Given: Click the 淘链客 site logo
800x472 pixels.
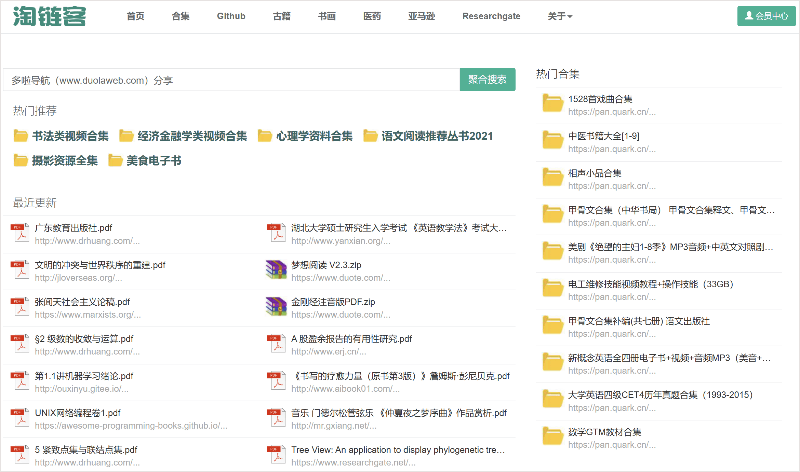Looking at the screenshot, I should click(49, 16).
